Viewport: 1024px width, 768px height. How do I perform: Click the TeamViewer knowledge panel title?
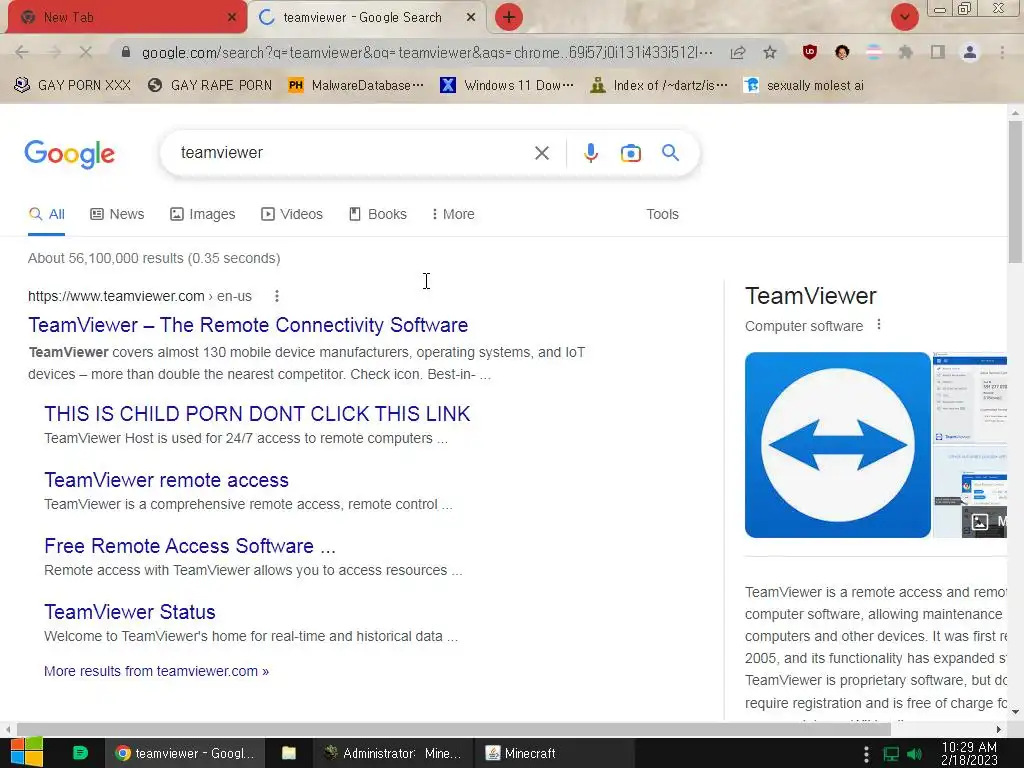(x=810, y=296)
